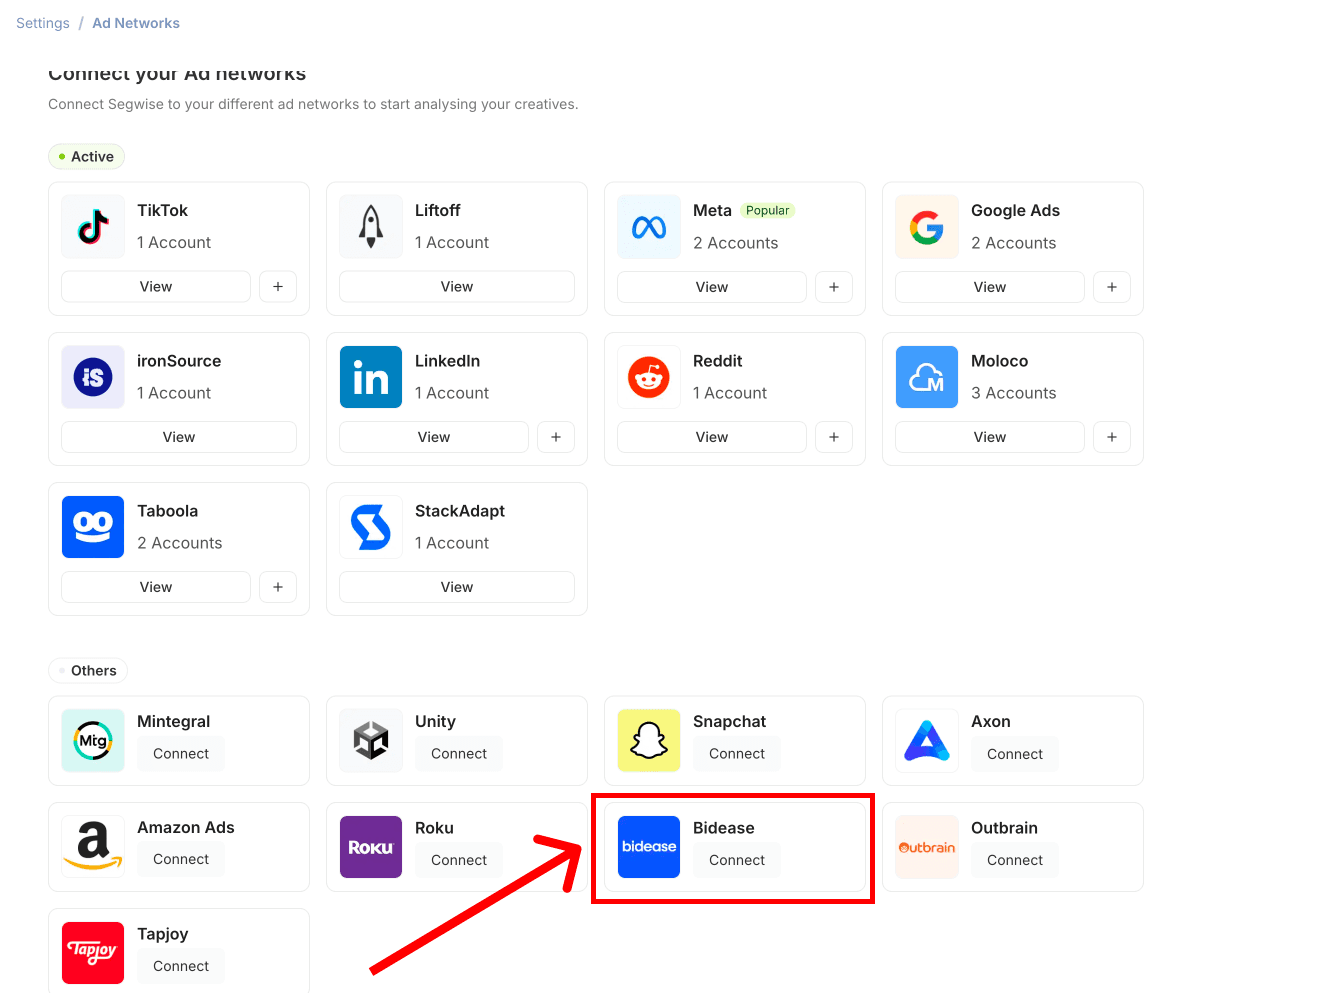Viewport: 1317px width, 993px height.
Task: Add another Reddit account with plus
Action: [834, 437]
